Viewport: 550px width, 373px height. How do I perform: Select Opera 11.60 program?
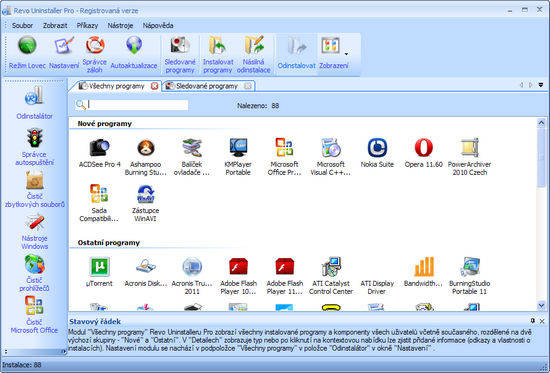(423, 153)
